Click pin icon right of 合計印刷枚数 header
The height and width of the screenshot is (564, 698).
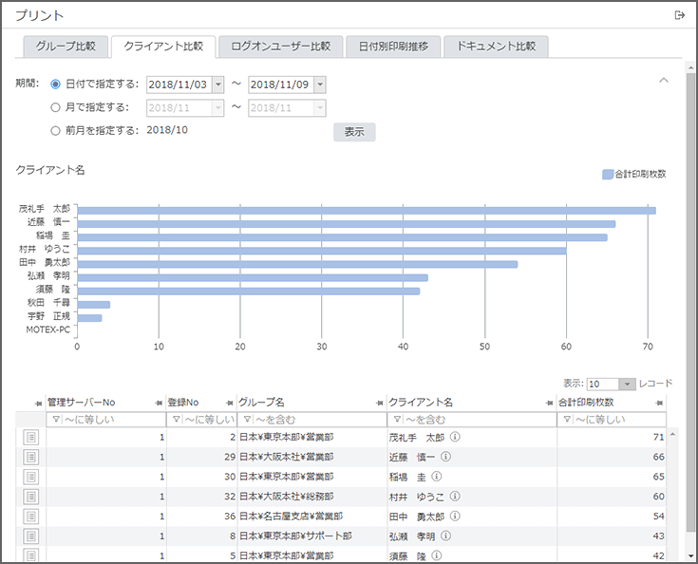click(659, 403)
